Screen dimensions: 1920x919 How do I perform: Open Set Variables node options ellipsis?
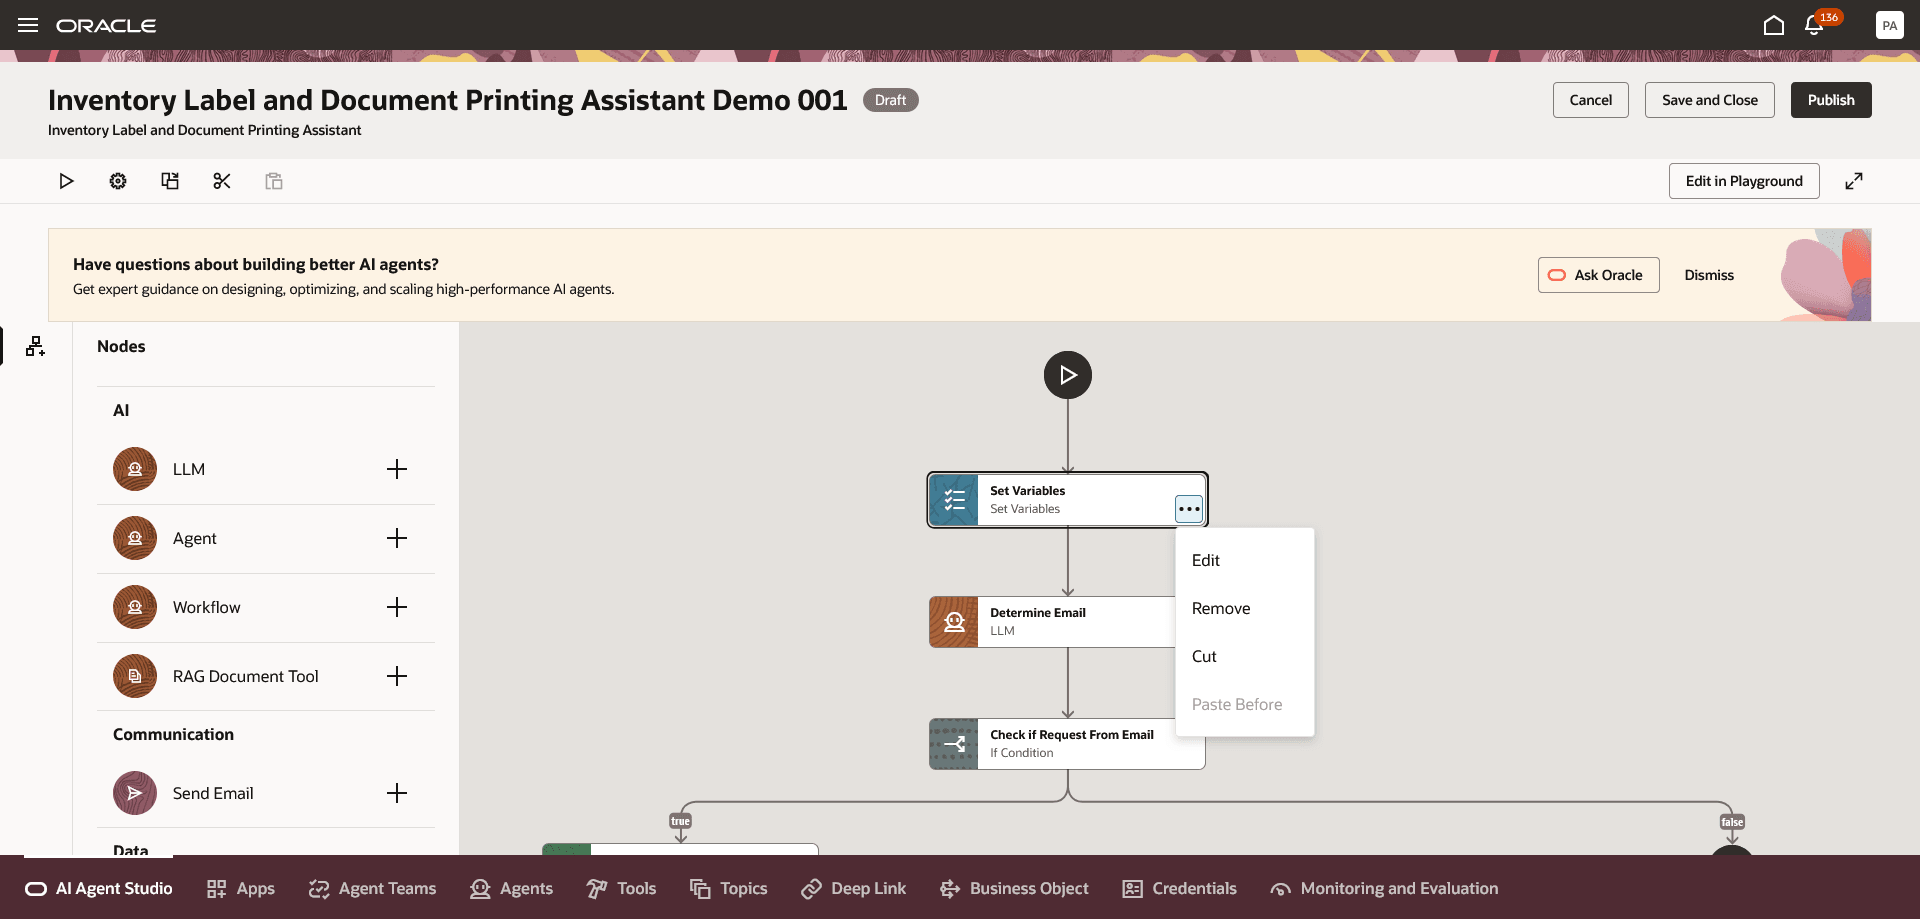pos(1189,509)
